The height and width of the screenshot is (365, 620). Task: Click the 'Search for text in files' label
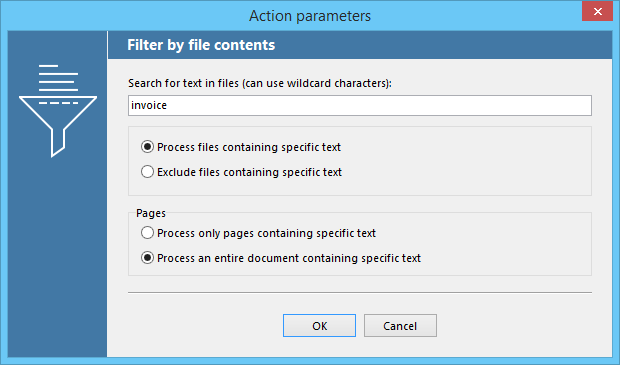260,83
